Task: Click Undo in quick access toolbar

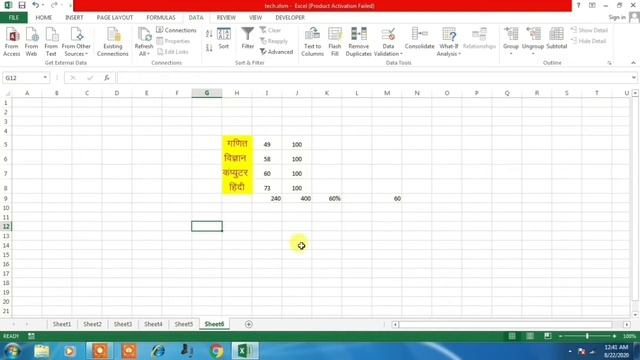Action: click(36, 5)
